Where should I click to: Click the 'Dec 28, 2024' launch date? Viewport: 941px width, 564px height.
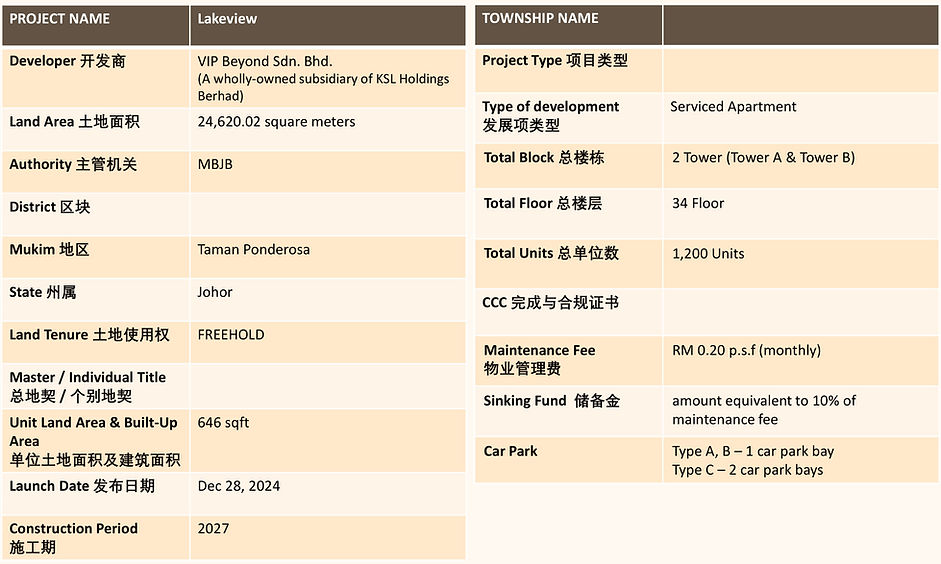[238, 486]
